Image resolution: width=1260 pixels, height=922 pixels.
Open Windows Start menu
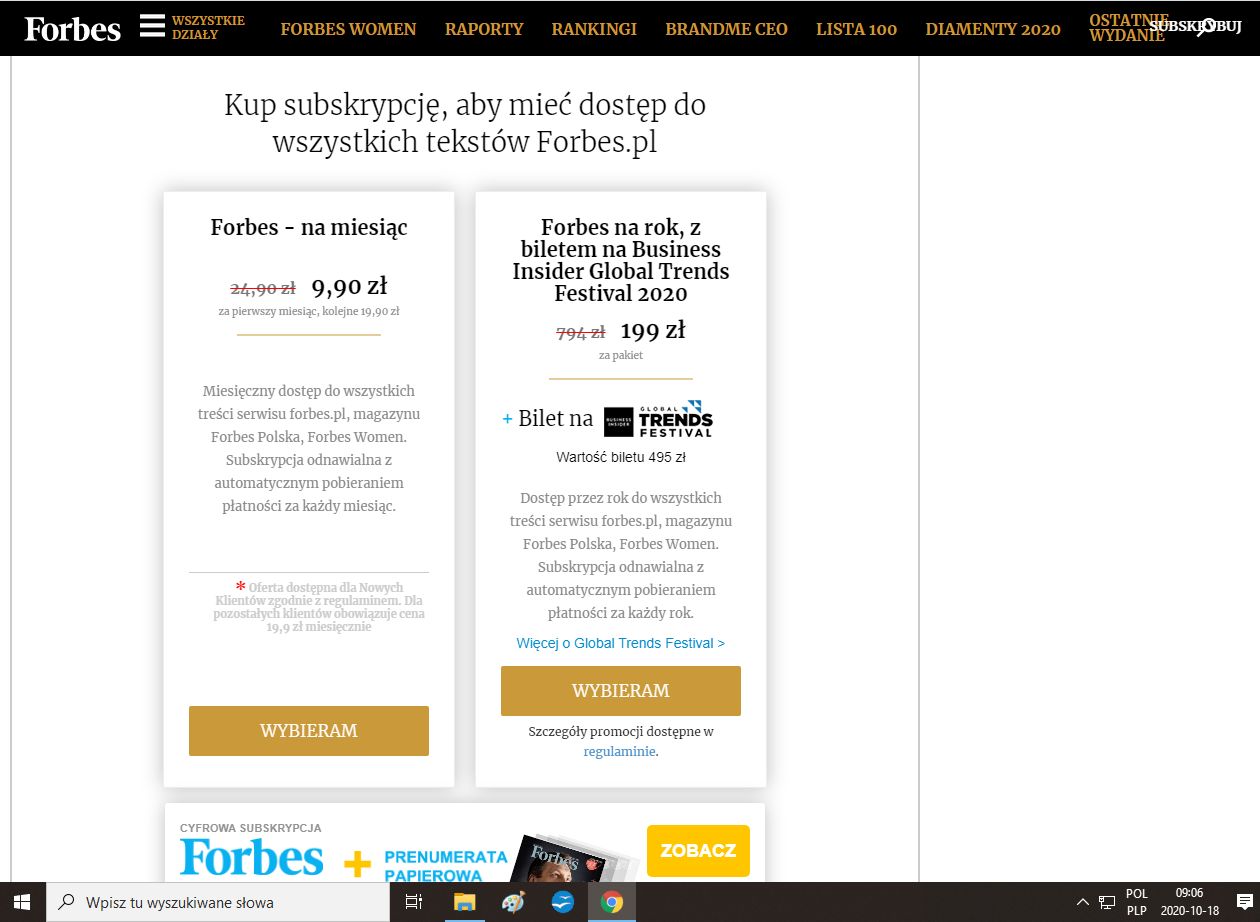[x=22, y=902]
